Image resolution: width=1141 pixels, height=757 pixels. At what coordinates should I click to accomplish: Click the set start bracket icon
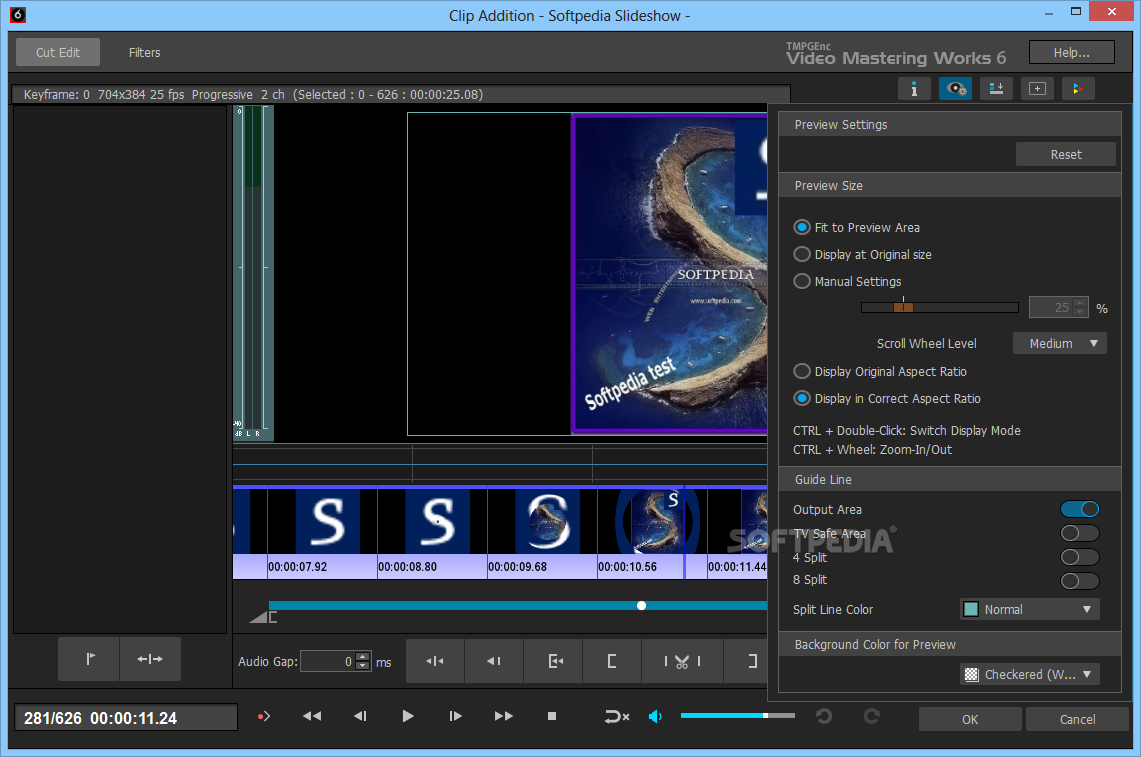point(611,661)
